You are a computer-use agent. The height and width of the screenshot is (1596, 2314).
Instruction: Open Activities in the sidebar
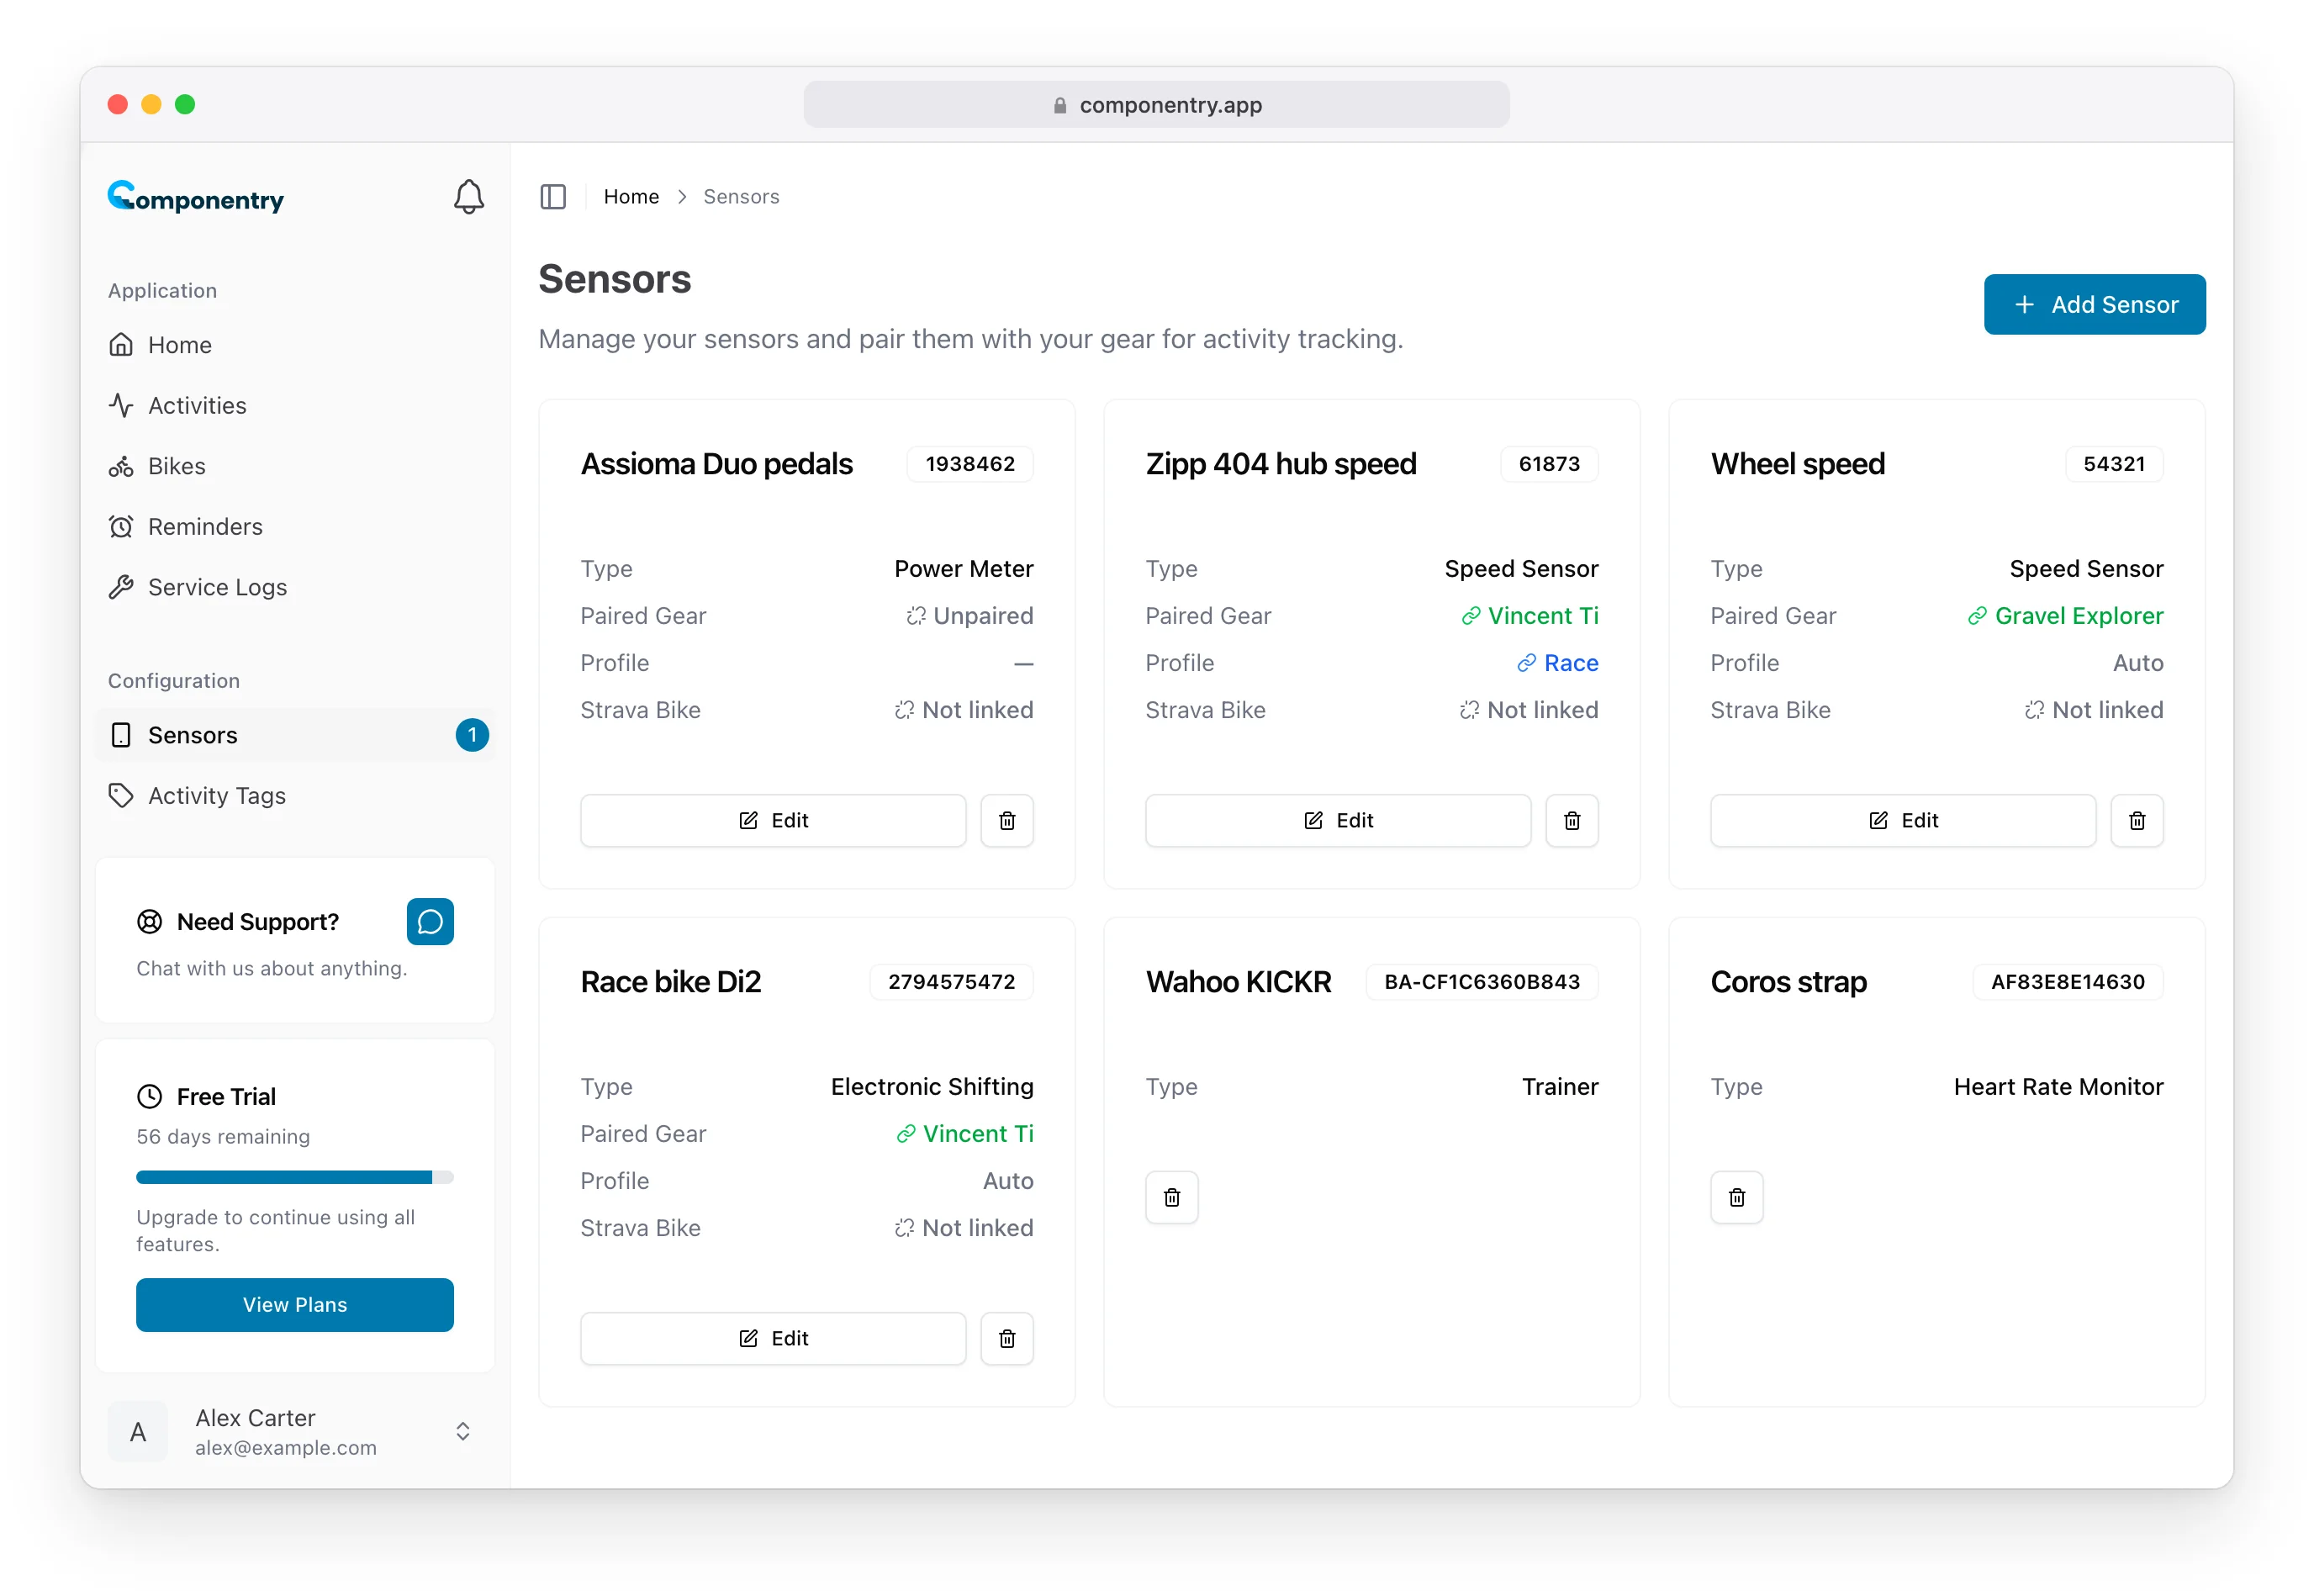pyautogui.click(x=295, y=405)
